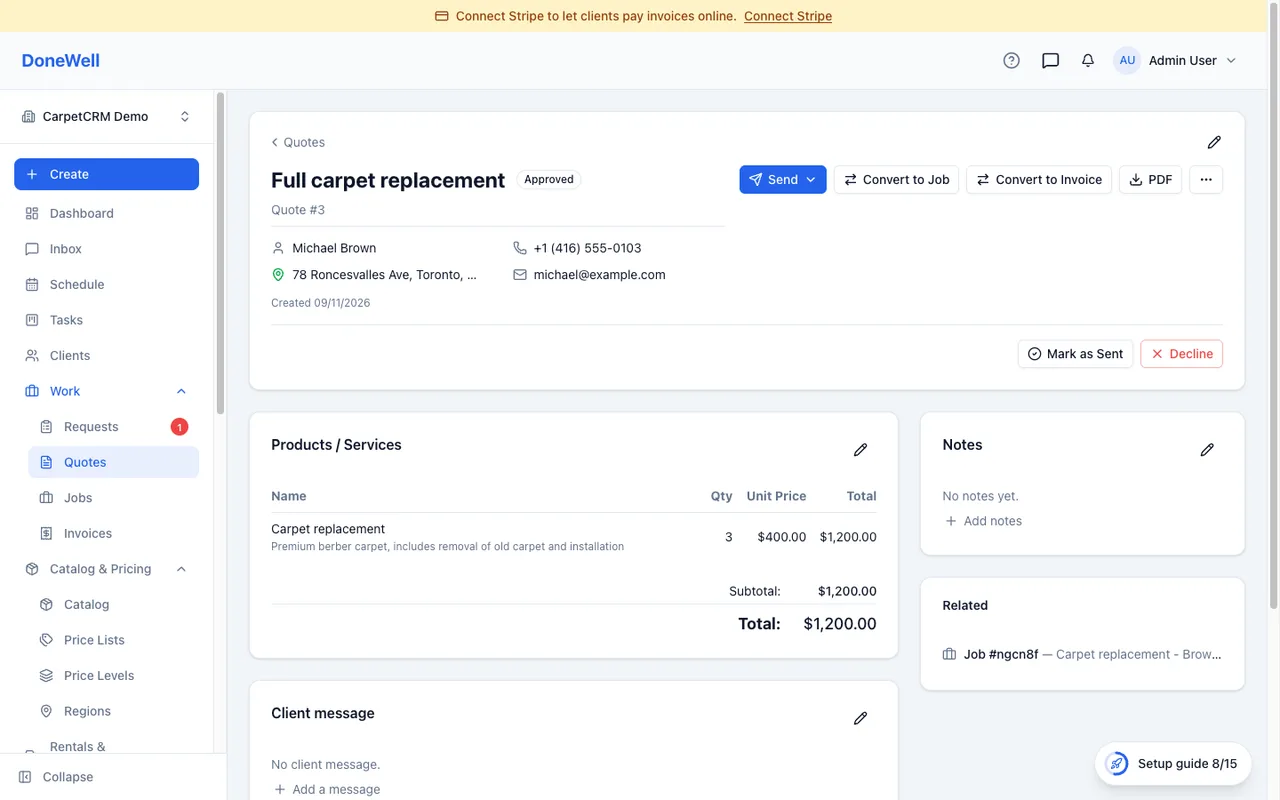1280x800 pixels.
Task: Edit Client message with pencil icon
Action: (860, 718)
